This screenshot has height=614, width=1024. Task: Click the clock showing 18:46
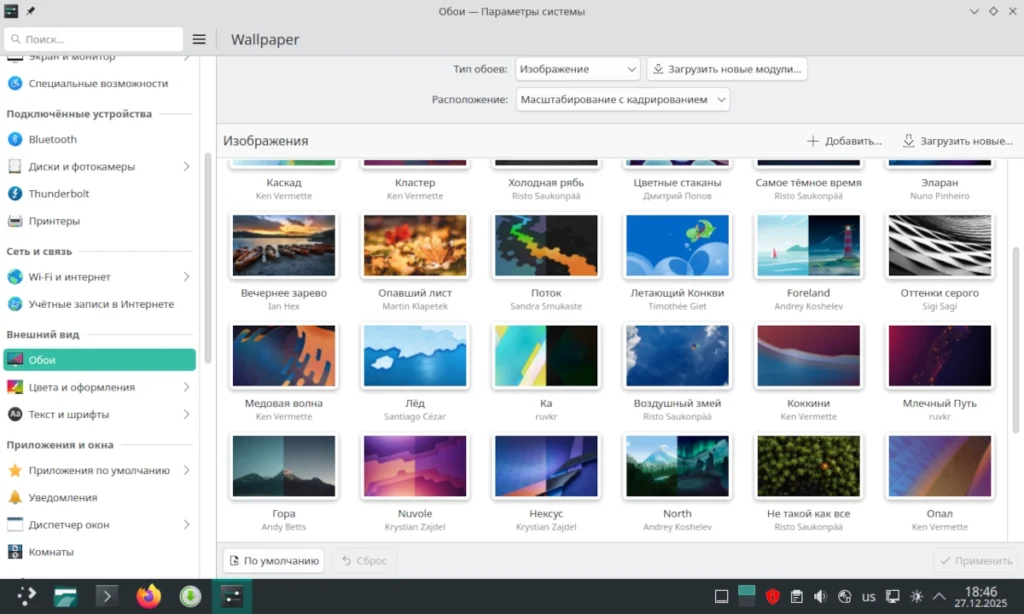980,596
